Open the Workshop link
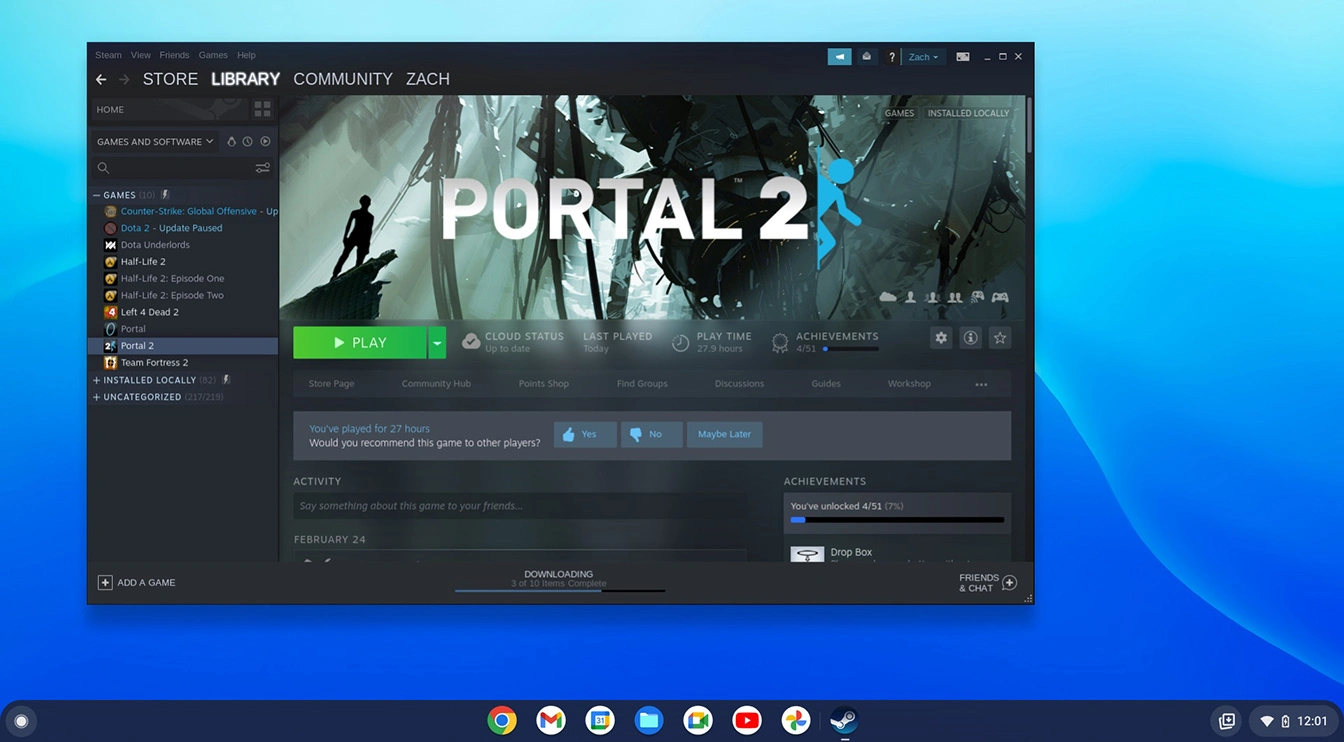This screenshot has width=1344, height=742. [909, 384]
